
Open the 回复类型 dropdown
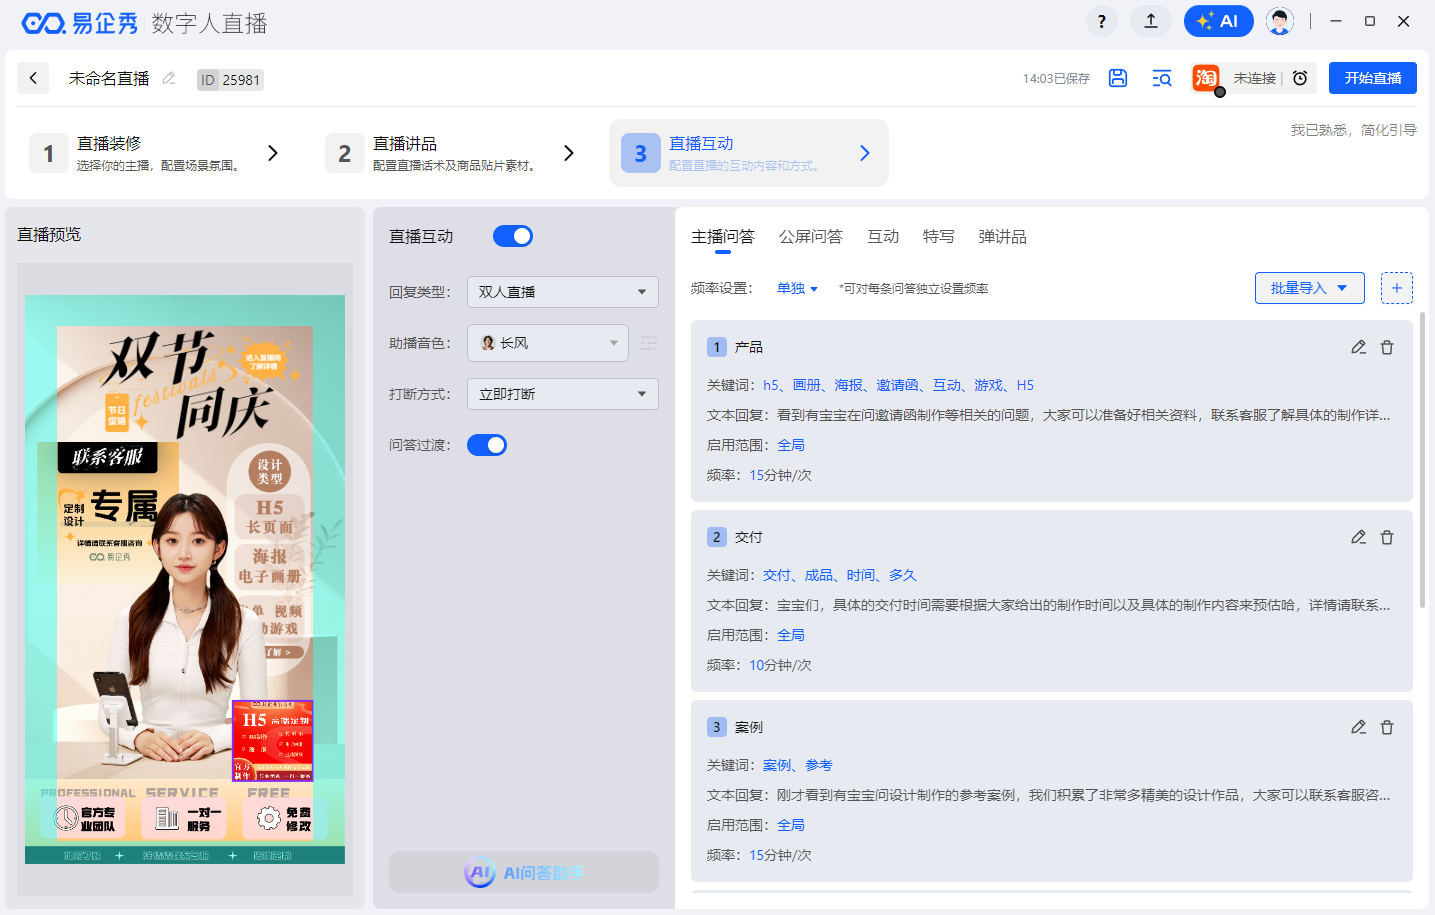tap(562, 292)
